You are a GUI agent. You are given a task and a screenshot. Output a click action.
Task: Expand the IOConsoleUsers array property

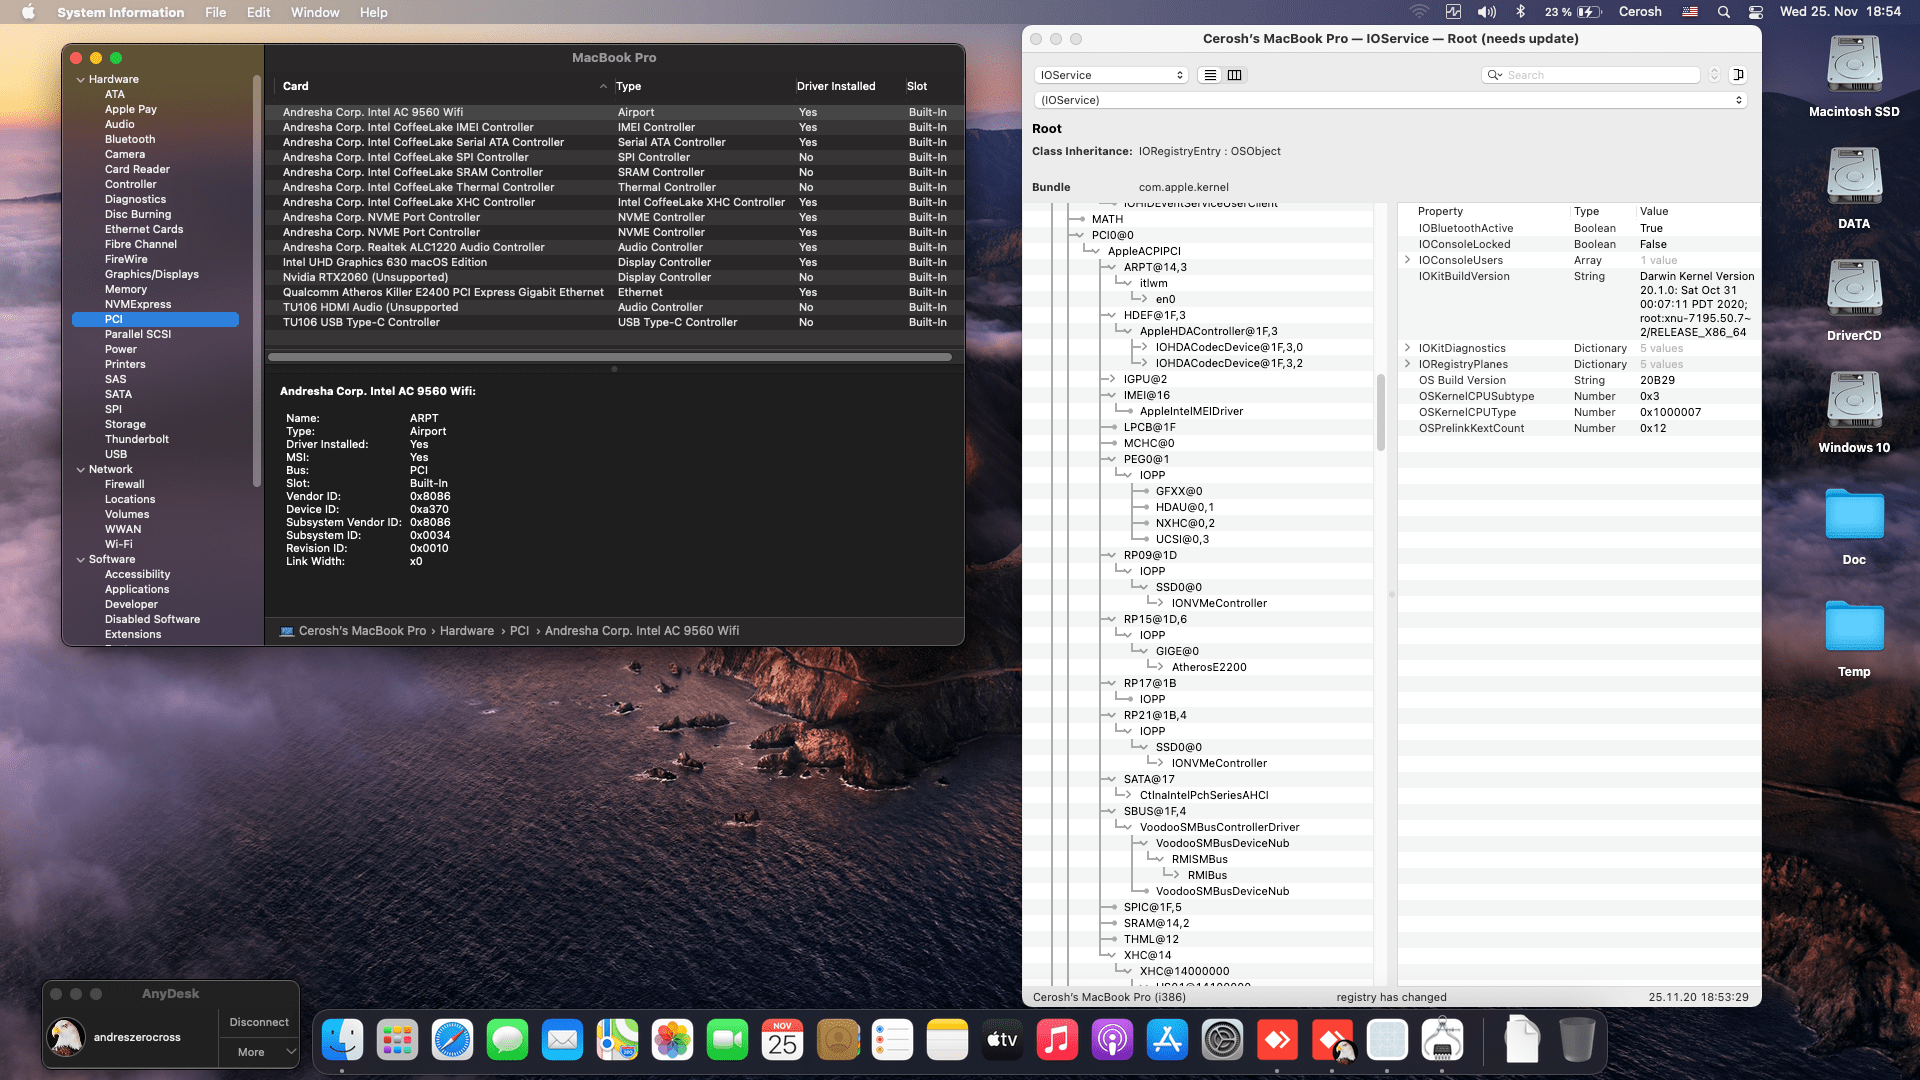1408,260
